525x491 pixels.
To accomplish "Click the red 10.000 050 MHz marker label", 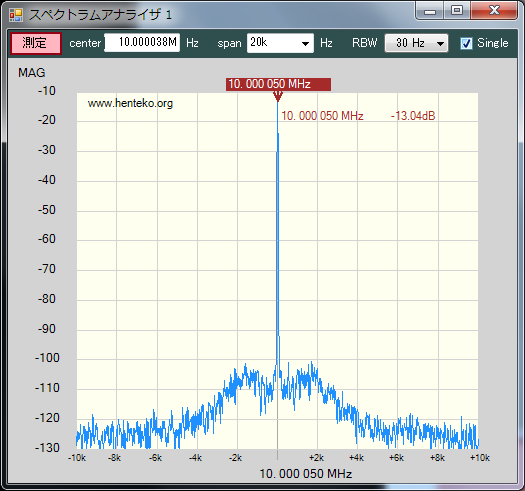I will [278, 84].
